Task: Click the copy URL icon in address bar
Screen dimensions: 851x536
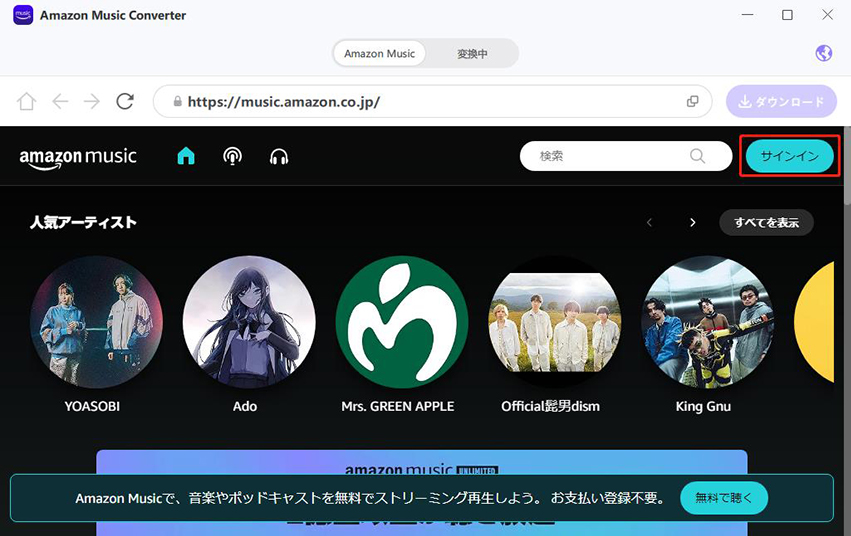Action: click(693, 101)
